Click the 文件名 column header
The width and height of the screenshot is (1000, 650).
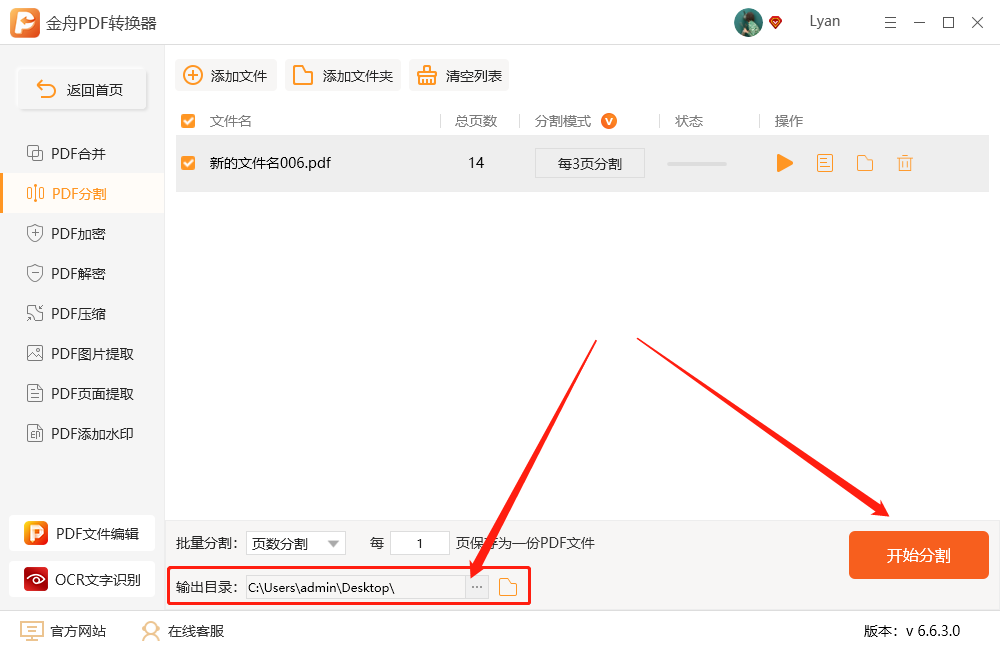pyautogui.click(x=230, y=121)
